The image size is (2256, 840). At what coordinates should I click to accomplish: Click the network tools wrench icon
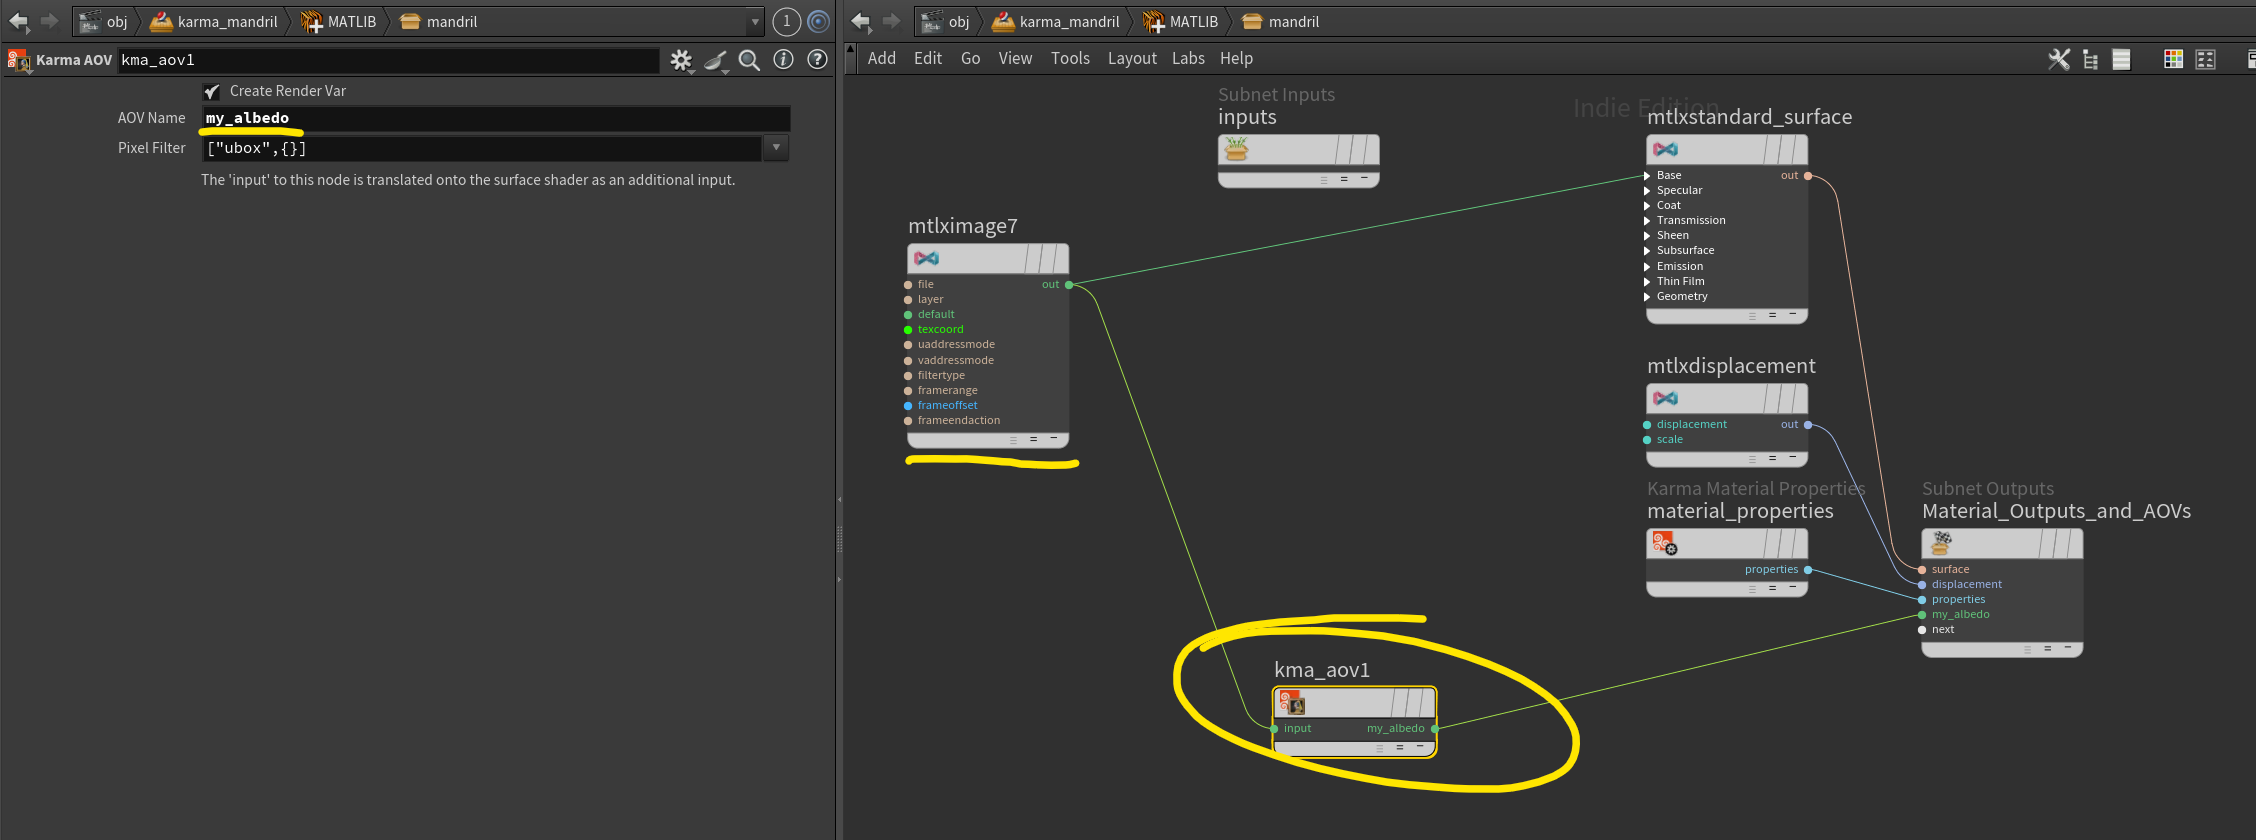(2059, 59)
